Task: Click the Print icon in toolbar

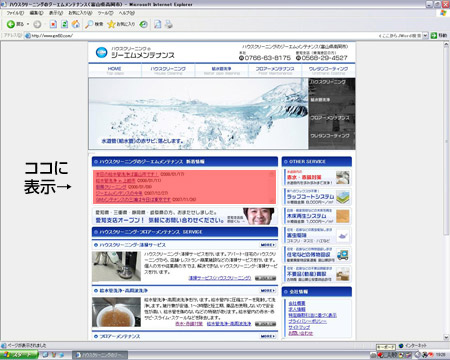Action: point(169,24)
